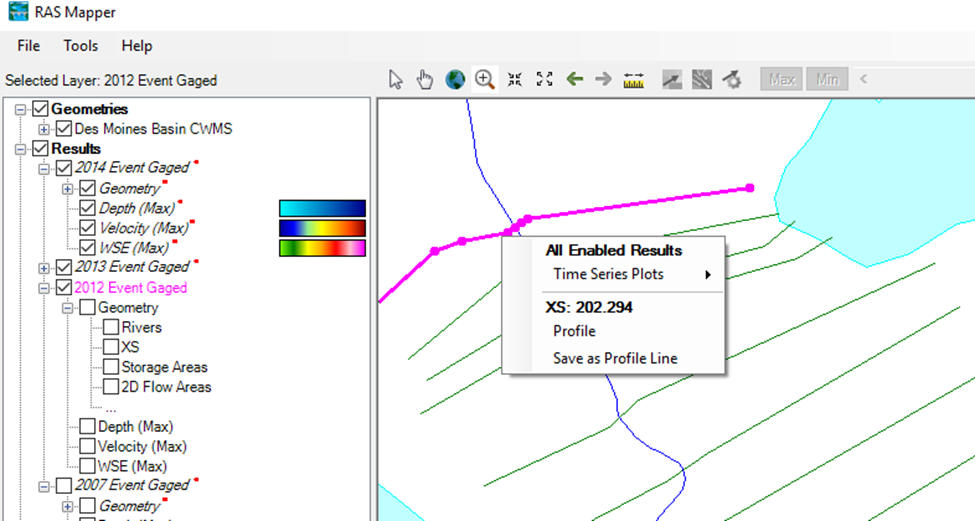Click the Velocity (Max) rainbow color ramp
The image size is (975, 521).
322,228
